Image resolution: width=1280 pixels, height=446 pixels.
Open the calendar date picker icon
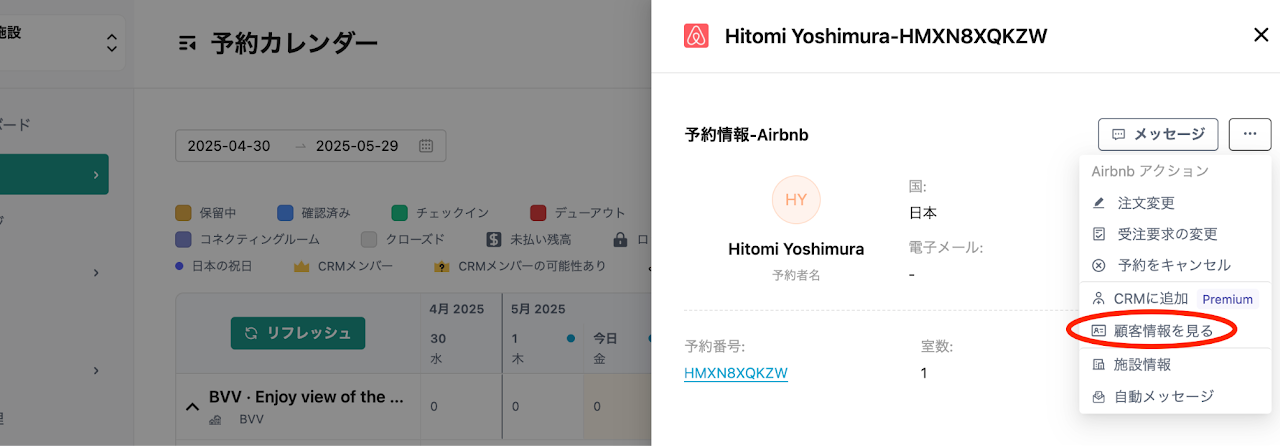pos(426,146)
